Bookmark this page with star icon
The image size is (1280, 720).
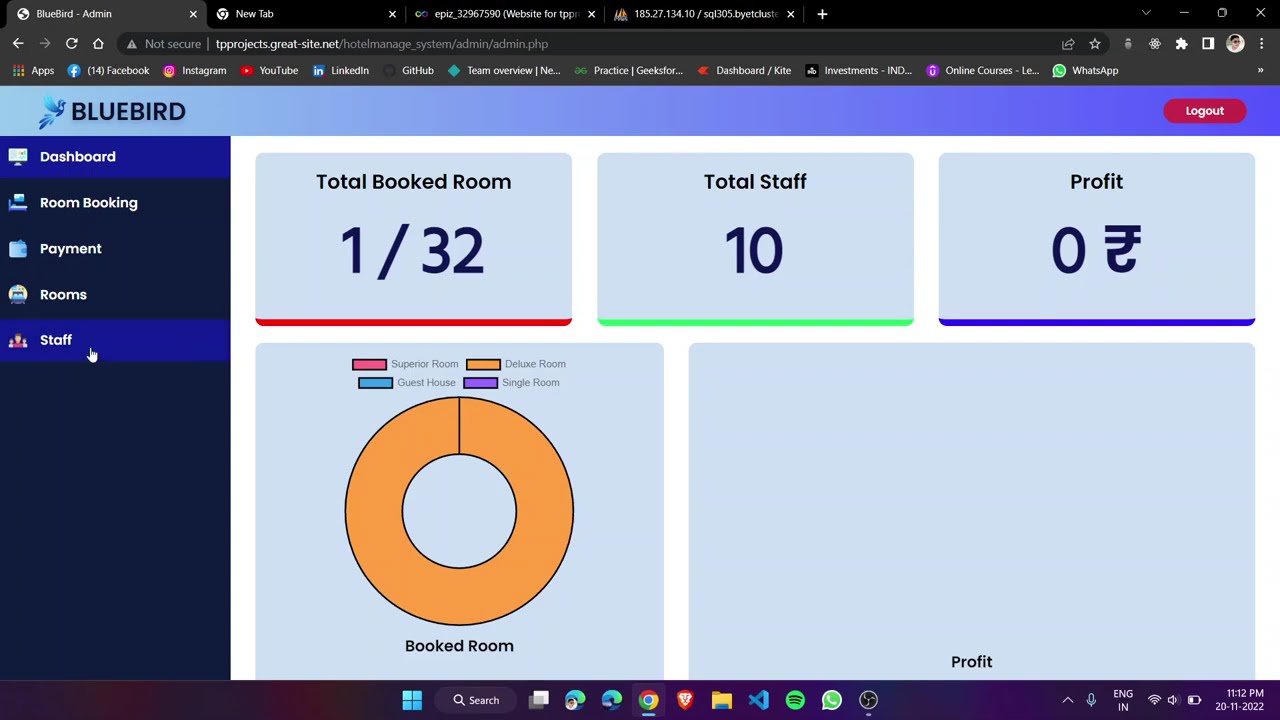pyautogui.click(x=1095, y=44)
